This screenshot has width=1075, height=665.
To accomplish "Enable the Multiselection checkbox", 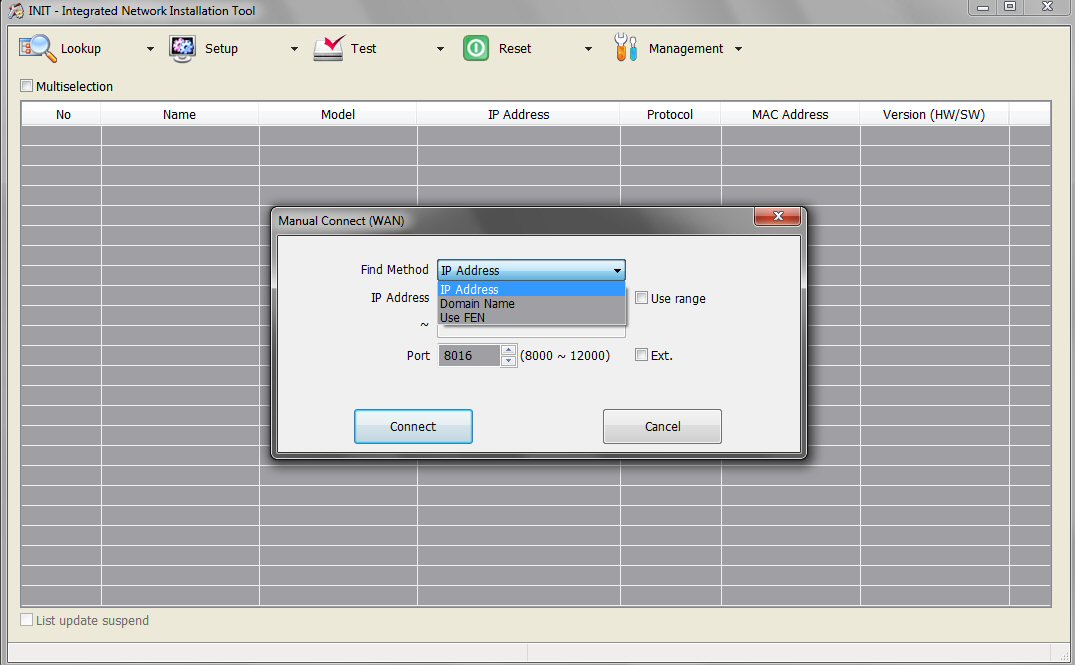I will 27,86.
